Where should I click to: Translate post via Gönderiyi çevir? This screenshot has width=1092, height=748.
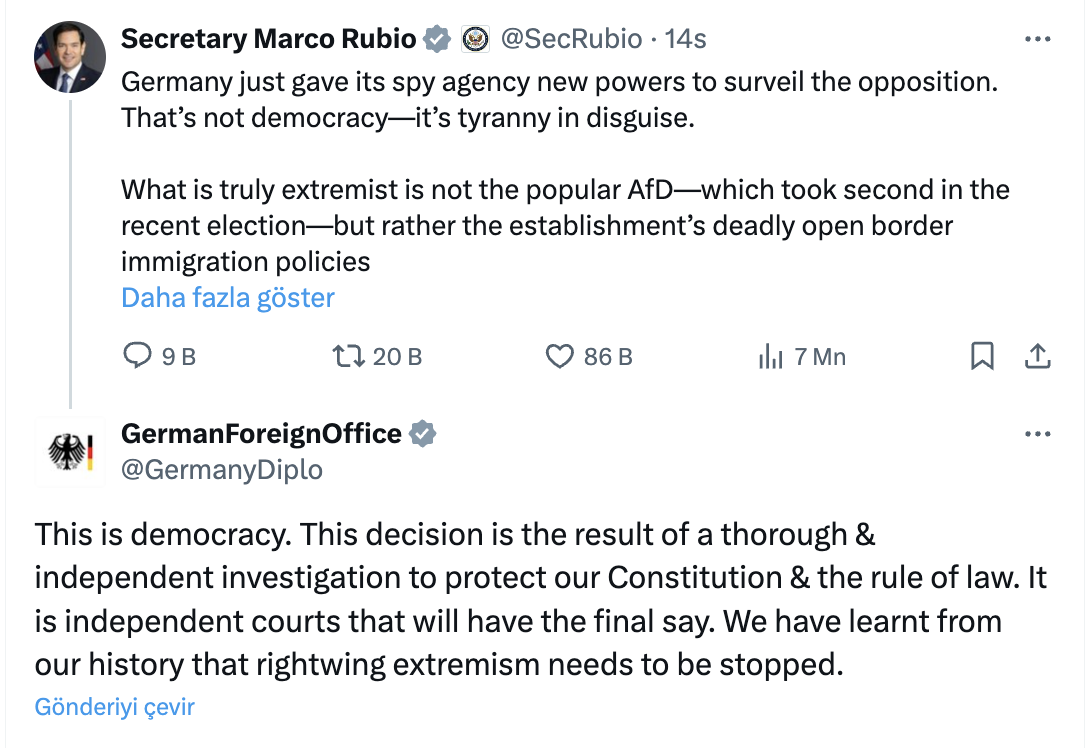pos(114,707)
